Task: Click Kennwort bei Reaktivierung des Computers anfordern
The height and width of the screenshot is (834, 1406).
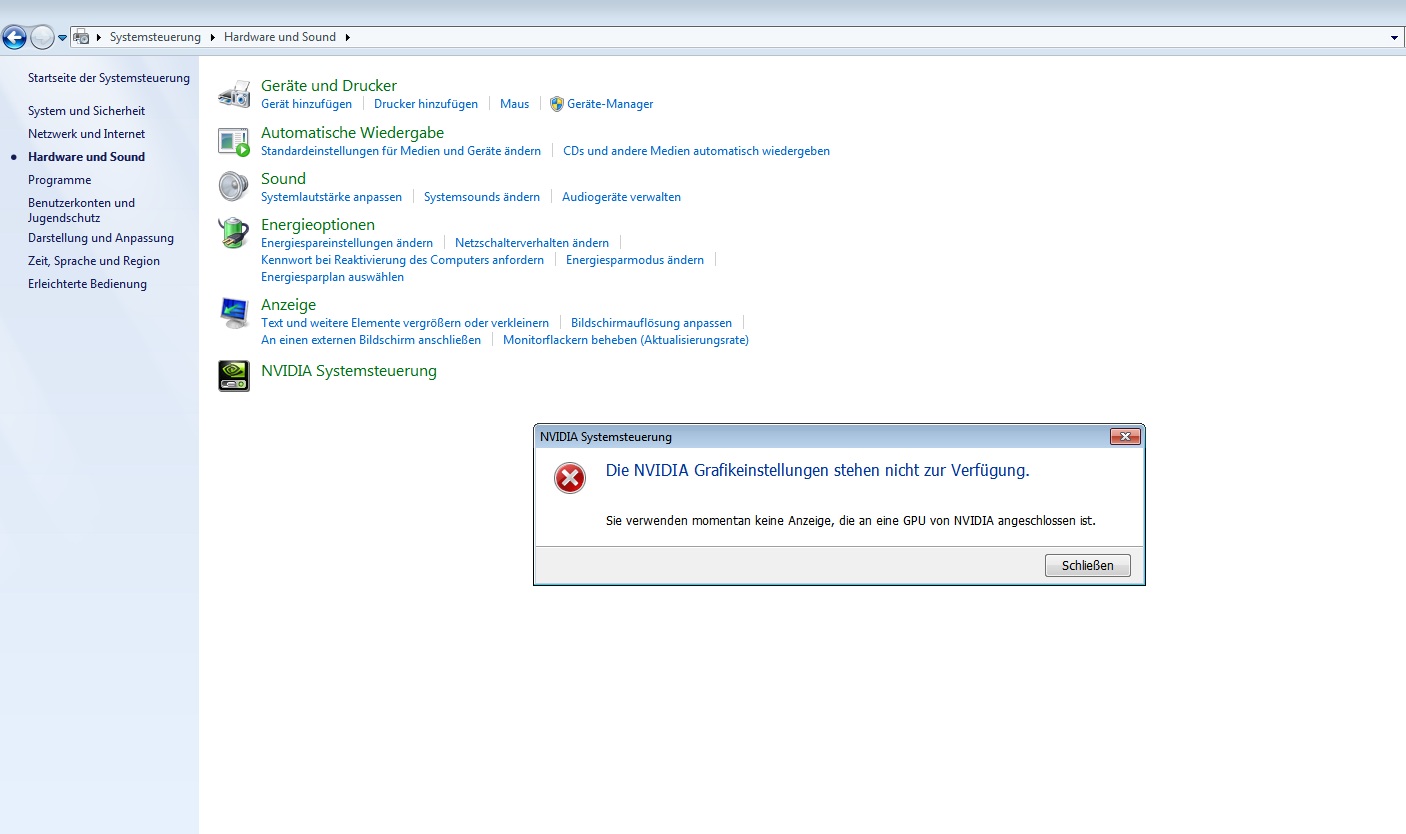Action: pyautogui.click(x=402, y=260)
